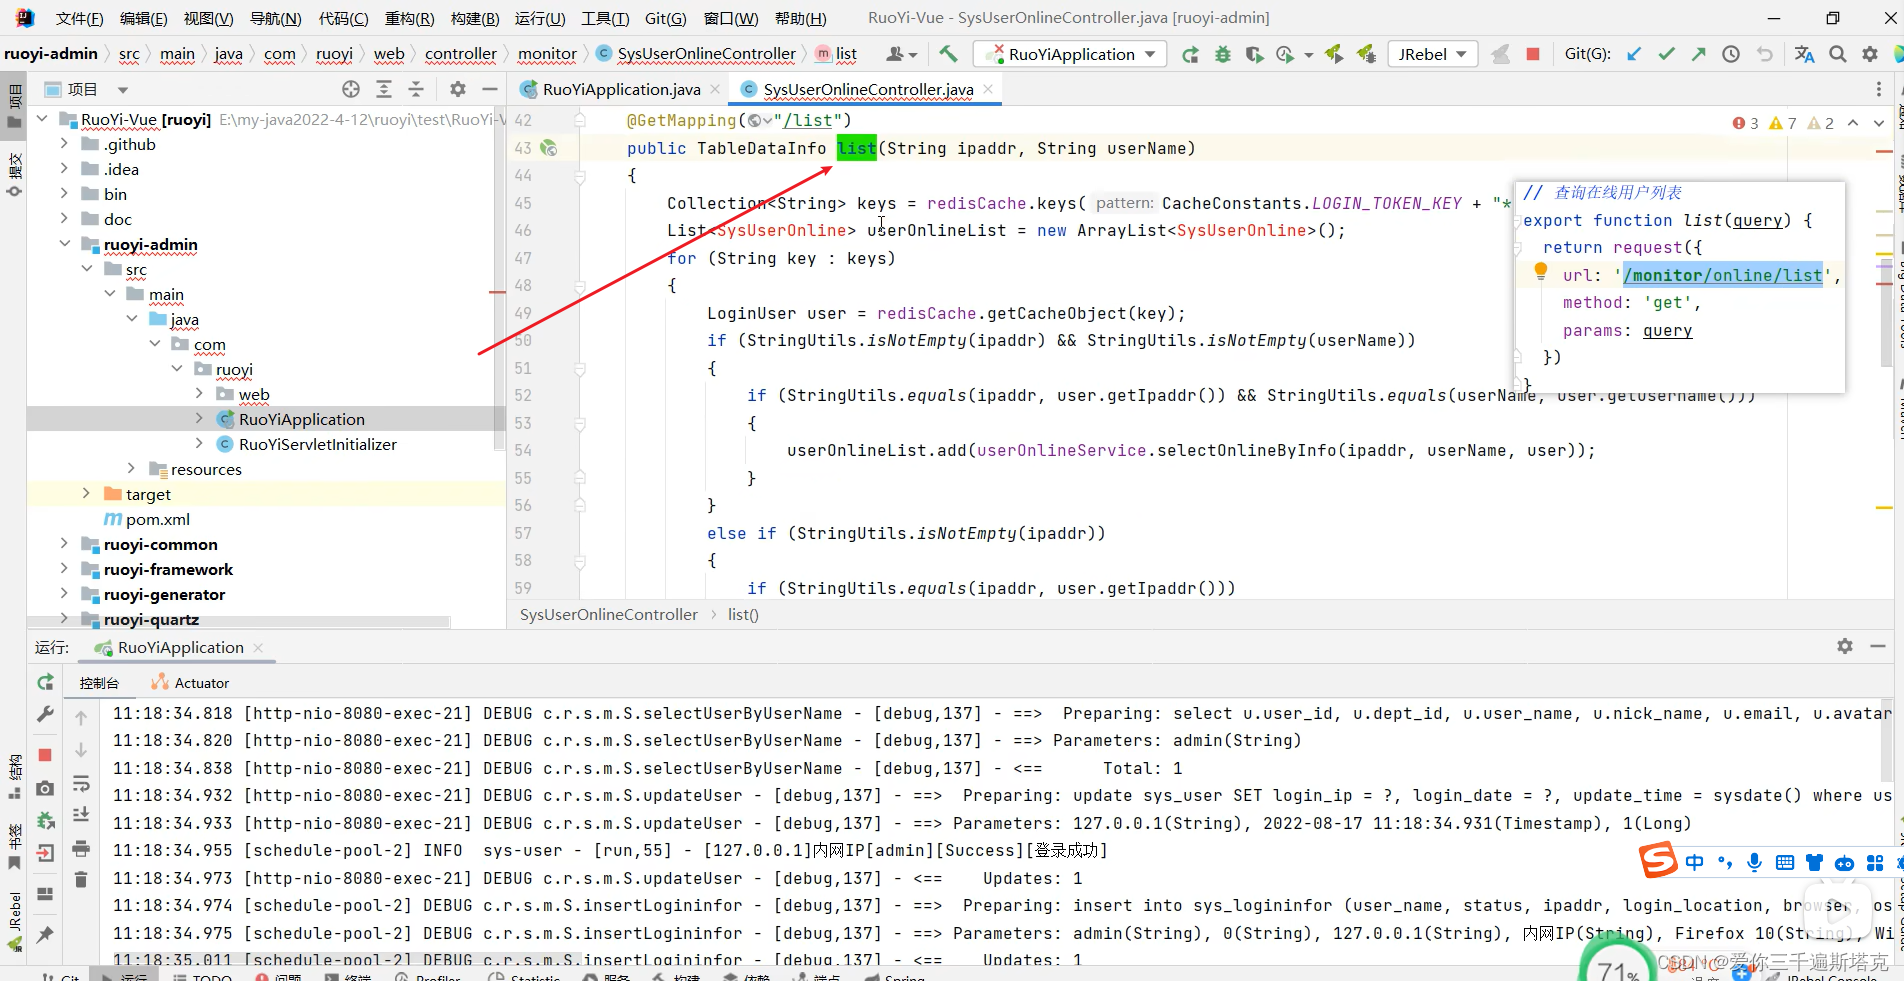Open the 运行(U) menu
Viewport: 1904px width, 981px height.
[x=540, y=18]
